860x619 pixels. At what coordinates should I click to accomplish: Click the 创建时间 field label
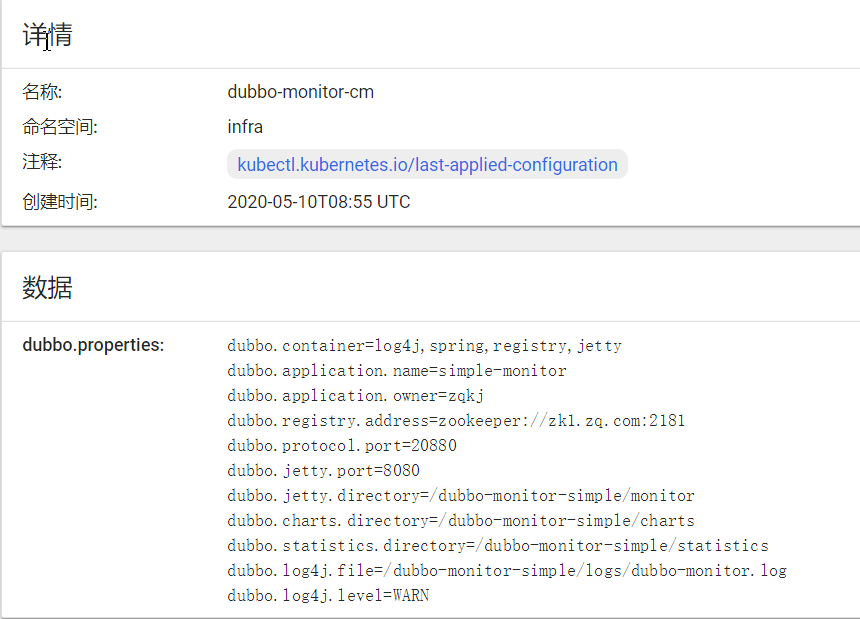point(60,202)
